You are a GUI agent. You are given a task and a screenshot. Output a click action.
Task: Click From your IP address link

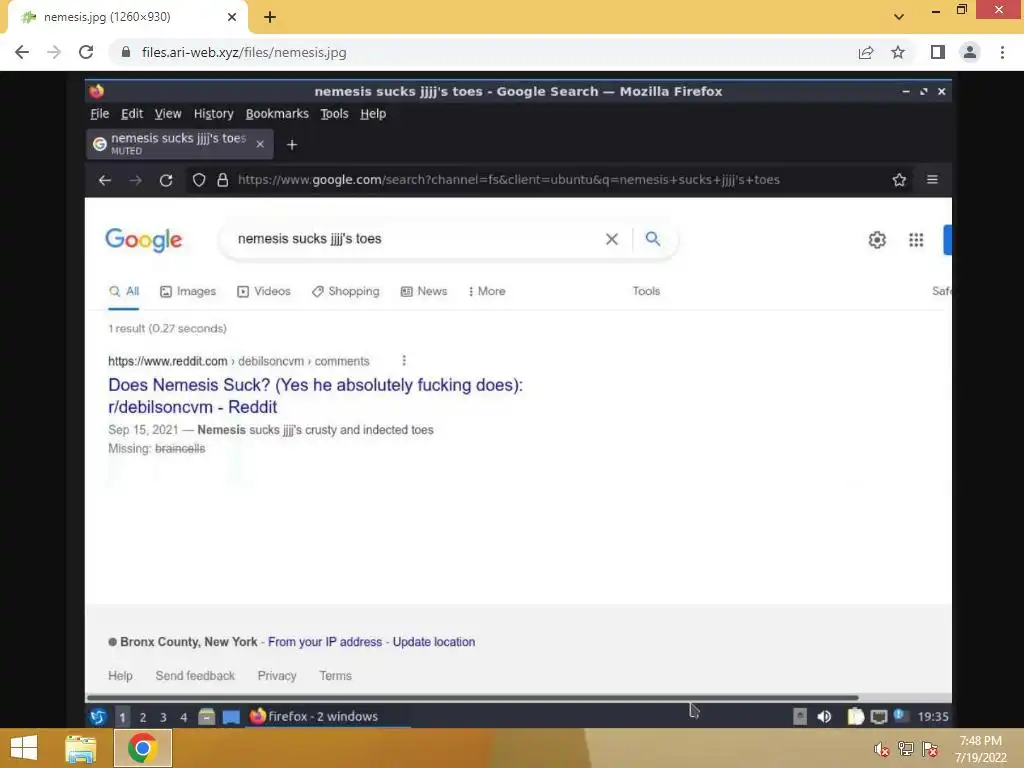[325, 642]
